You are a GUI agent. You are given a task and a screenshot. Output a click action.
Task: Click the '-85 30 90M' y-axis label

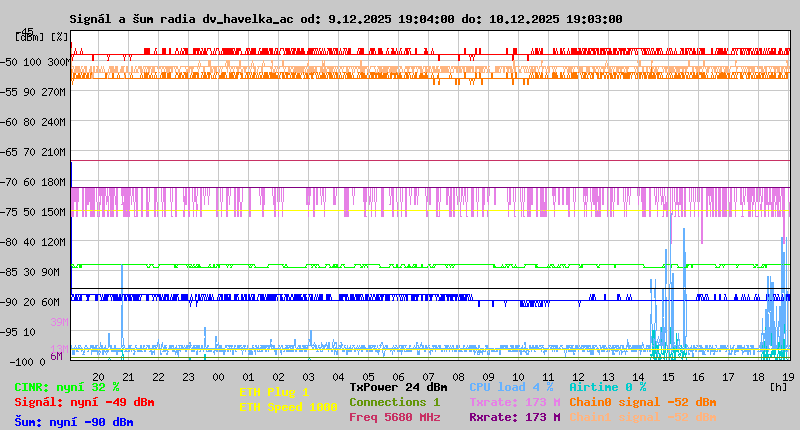click(30, 272)
